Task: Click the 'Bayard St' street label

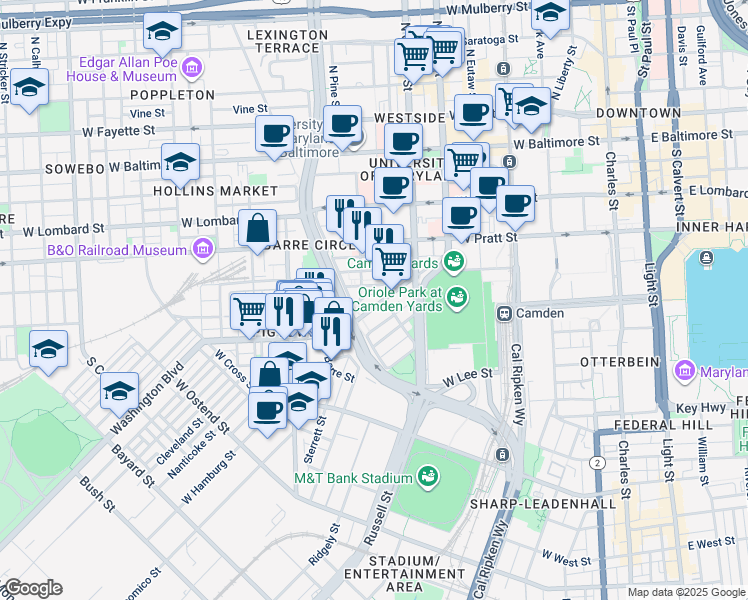Action: coord(133,466)
